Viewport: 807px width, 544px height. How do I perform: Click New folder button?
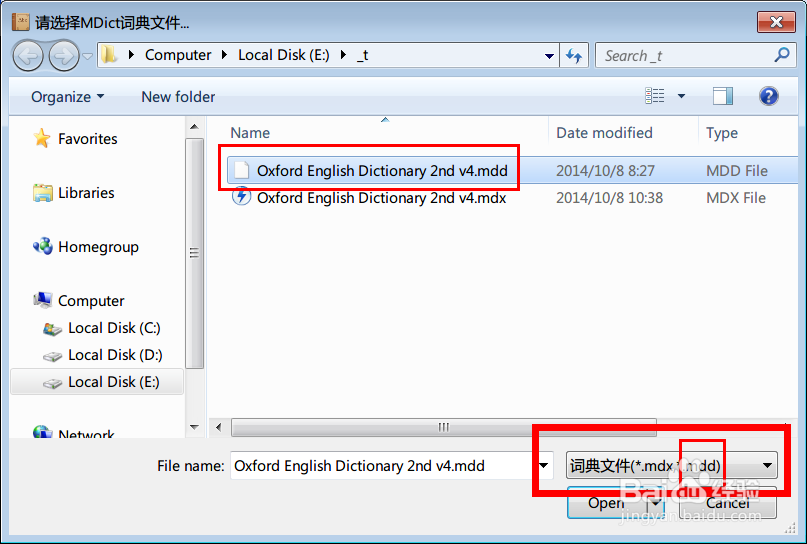(x=178, y=97)
